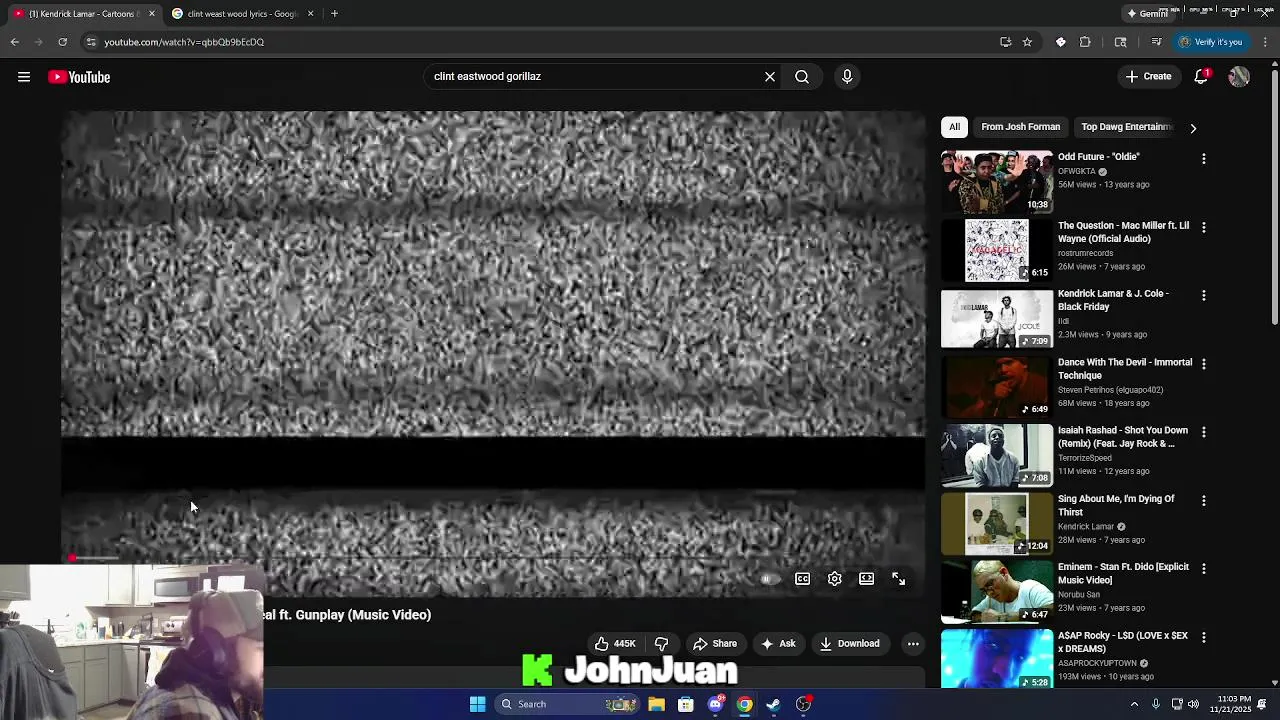1280x720 pixels.
Task: Open options for The Question video
Action: coord(1204,227)
